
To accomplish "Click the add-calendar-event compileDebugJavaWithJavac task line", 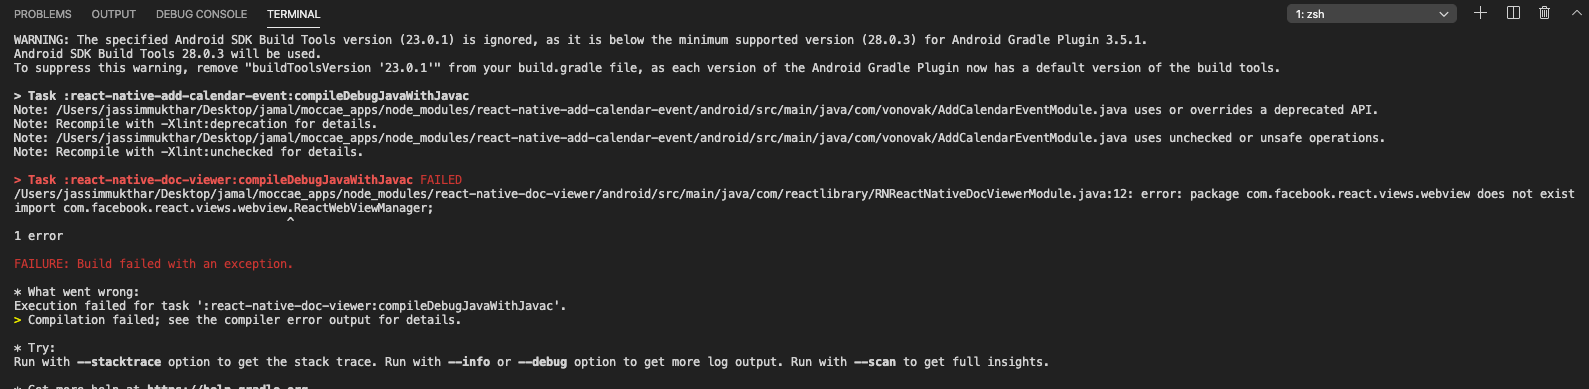I will [241, 96].
